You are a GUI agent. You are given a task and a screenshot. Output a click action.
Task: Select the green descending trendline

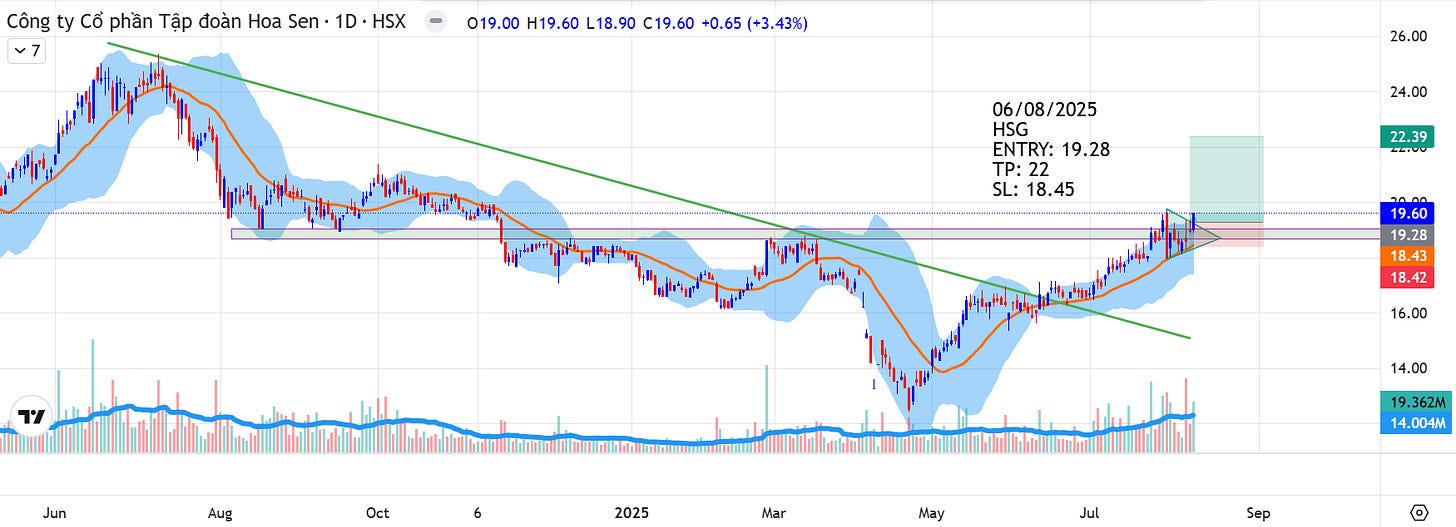tap(648, 191)
